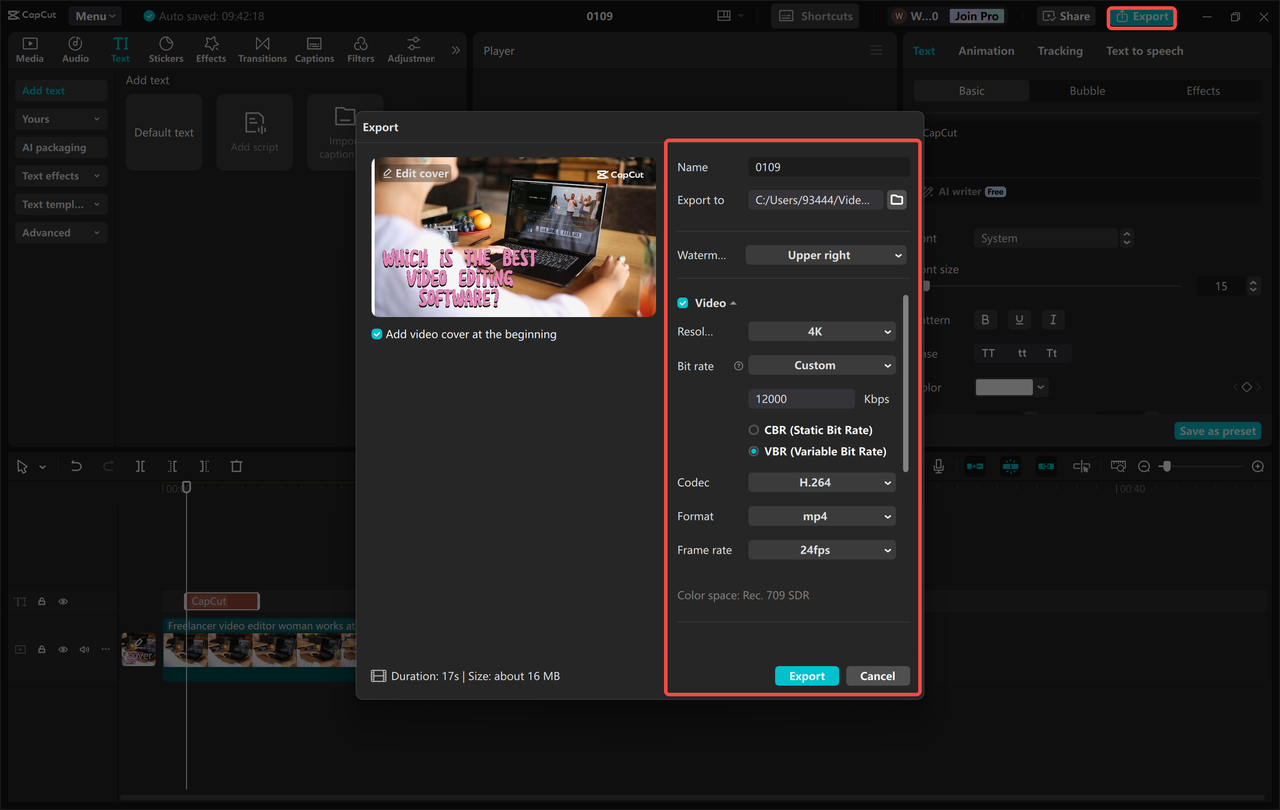Hide the CapCut text track with eye toggle
The height and width of the screenshot is (810, 1280).
(x=62, y=601)
